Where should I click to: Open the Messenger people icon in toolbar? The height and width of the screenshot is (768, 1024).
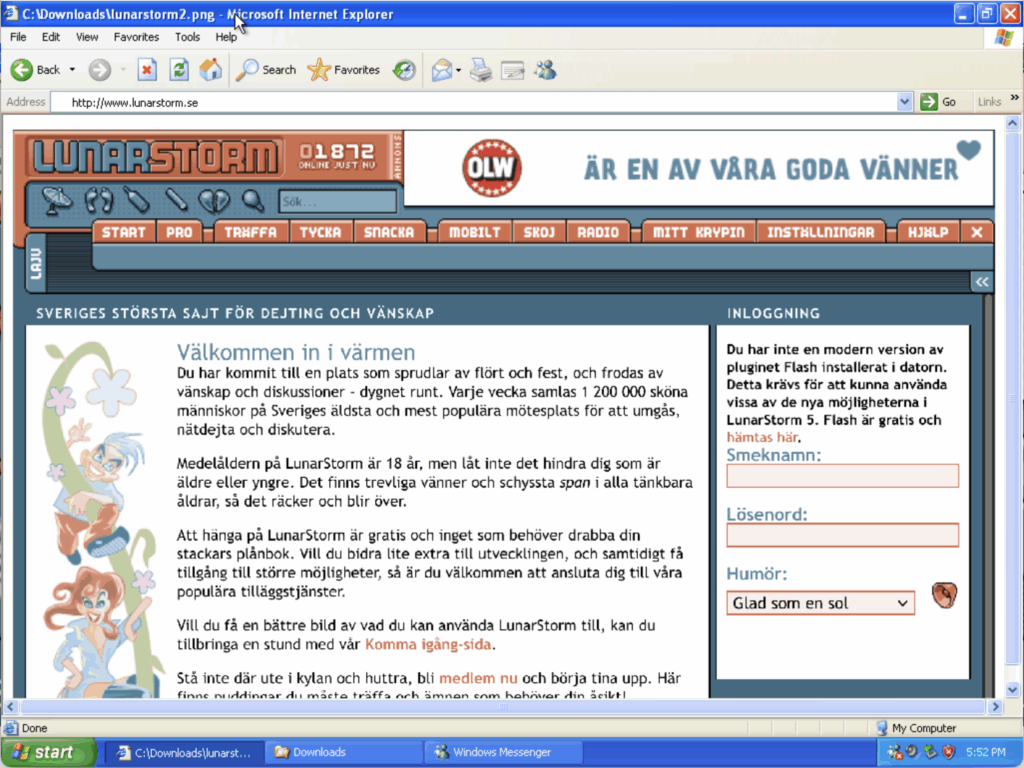[x=545, y=69]
